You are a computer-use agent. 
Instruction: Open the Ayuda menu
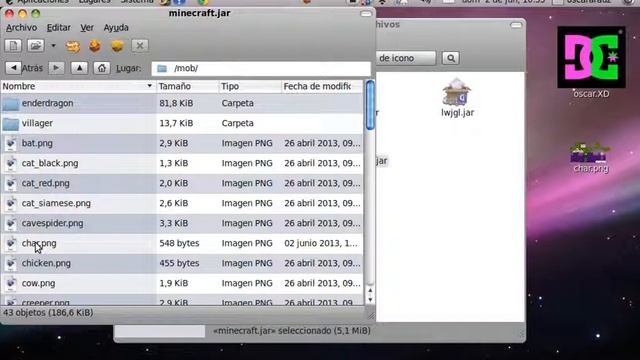point(116,28)
